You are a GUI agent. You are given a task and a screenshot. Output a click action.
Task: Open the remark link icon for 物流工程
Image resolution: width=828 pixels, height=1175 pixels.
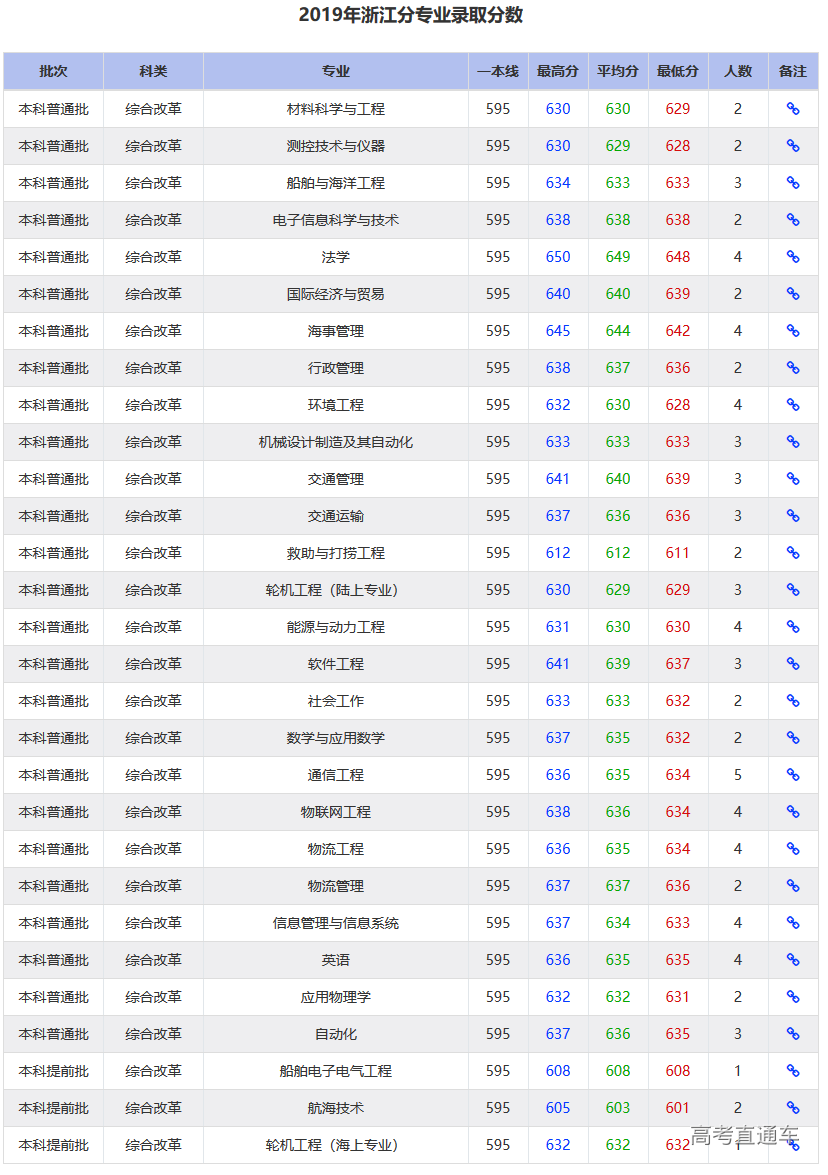point(792,849)
